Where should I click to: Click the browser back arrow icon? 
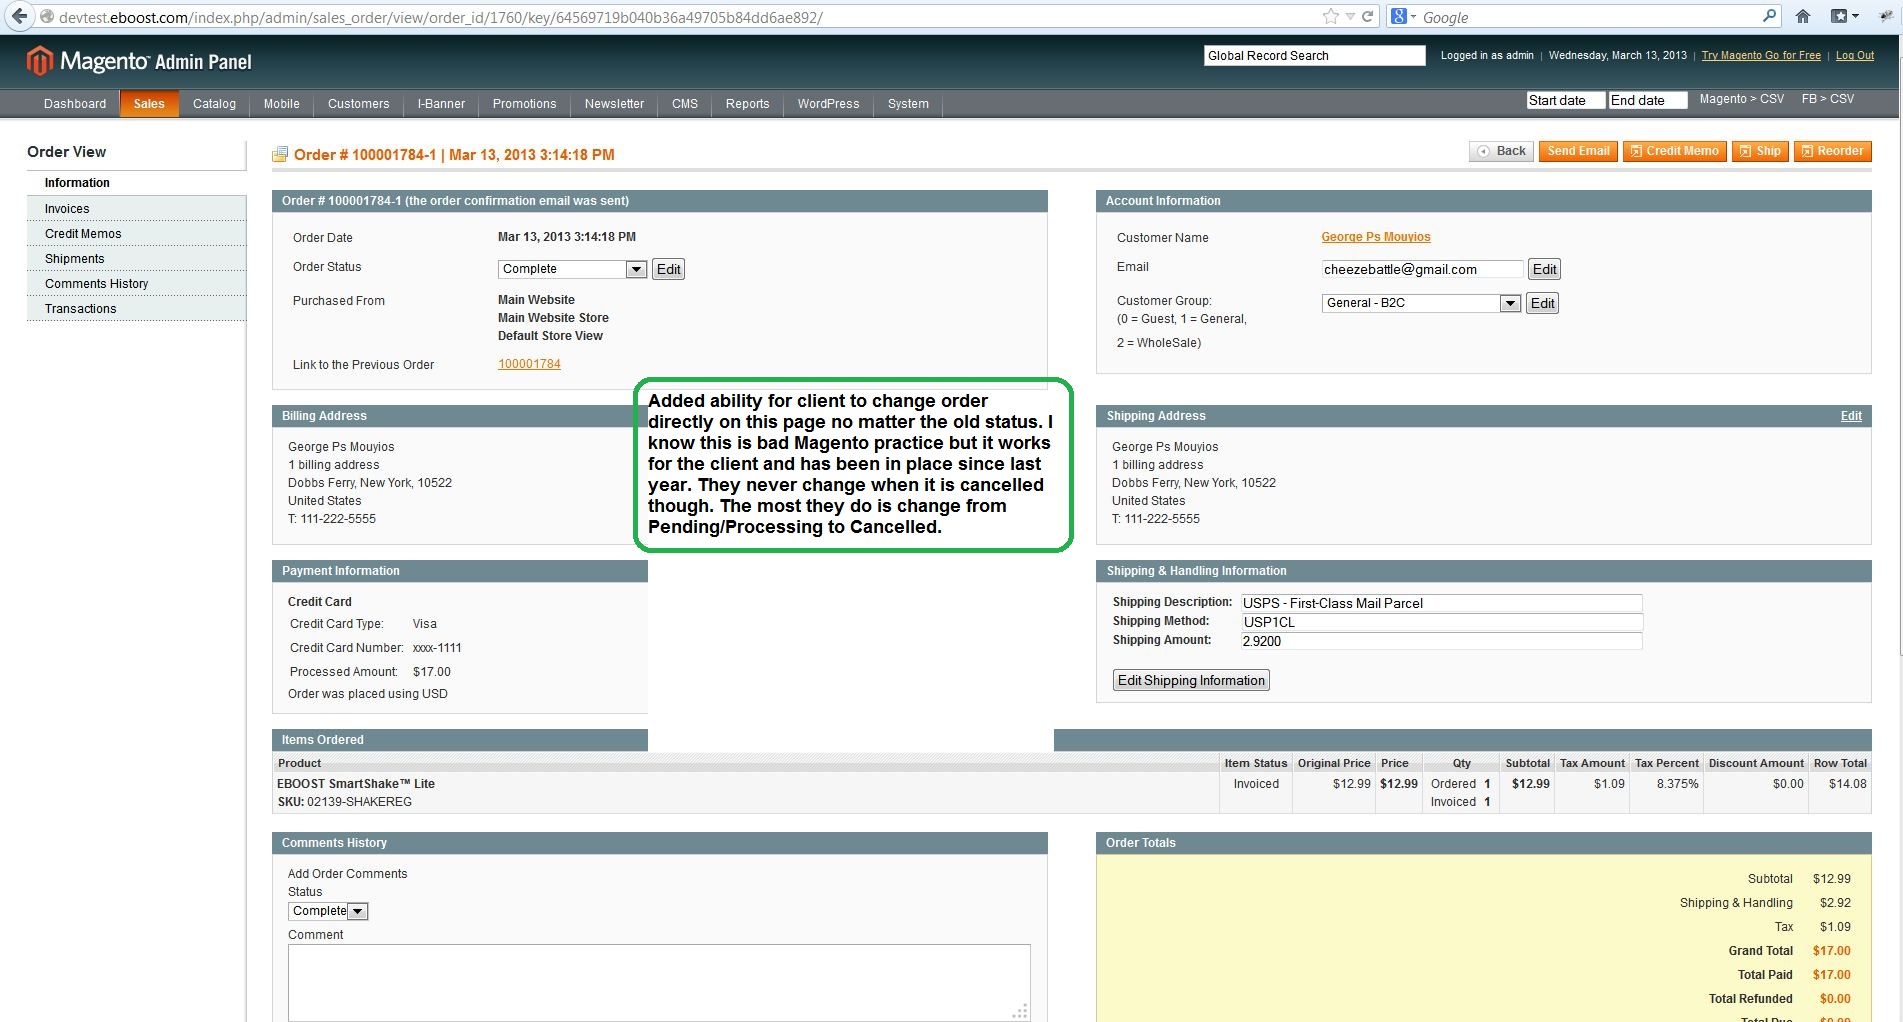coord(19,16)
